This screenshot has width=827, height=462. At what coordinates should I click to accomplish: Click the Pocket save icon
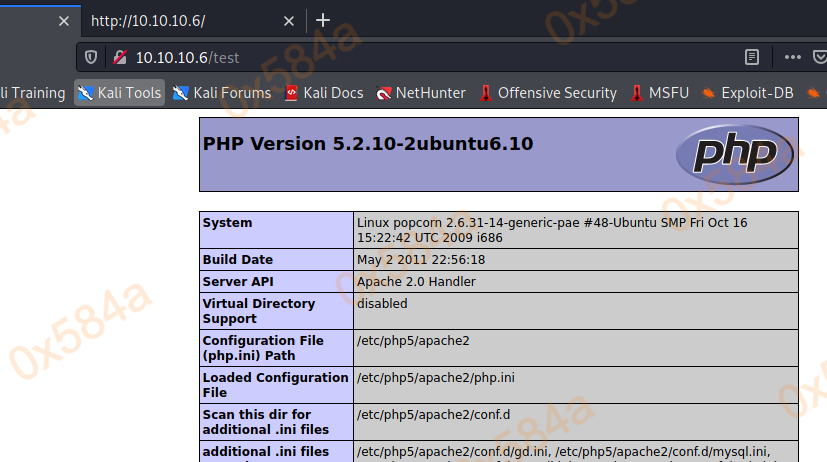coord(819,57)
